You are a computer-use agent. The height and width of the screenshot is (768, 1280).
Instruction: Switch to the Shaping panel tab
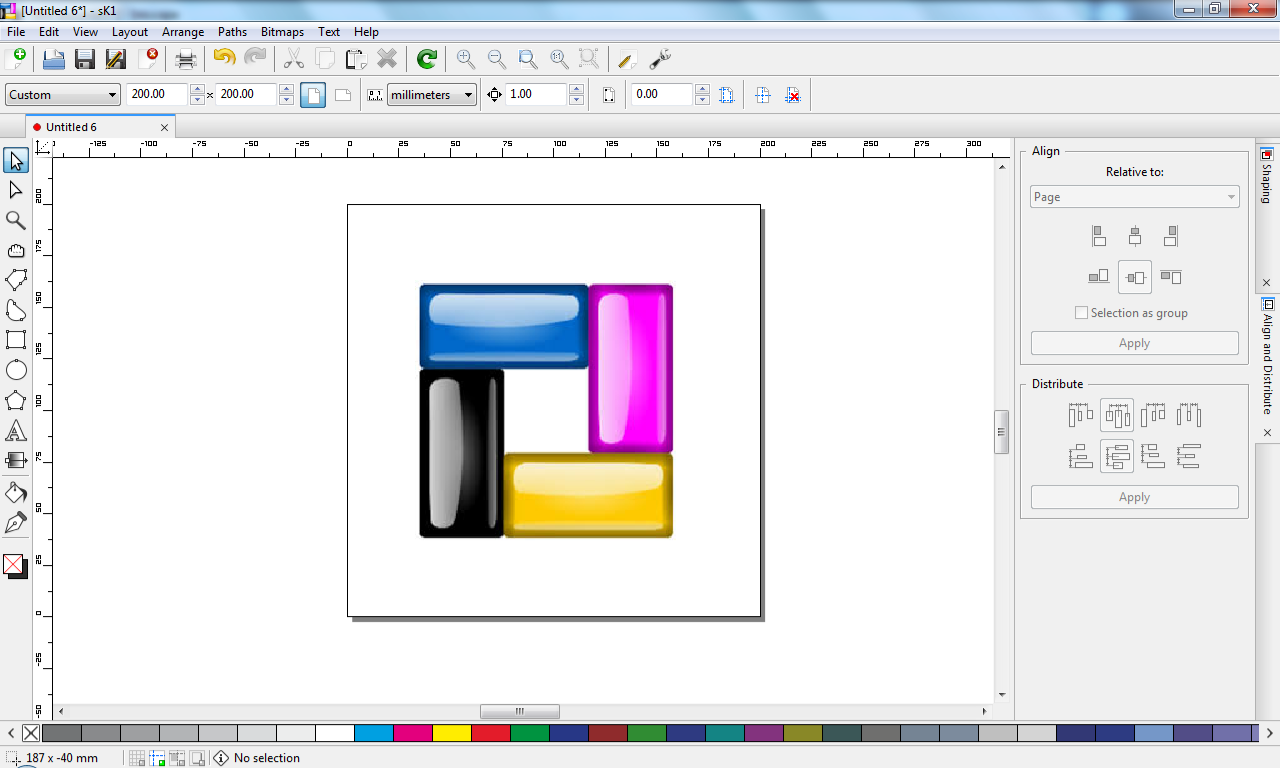[x=1268, y=180]
